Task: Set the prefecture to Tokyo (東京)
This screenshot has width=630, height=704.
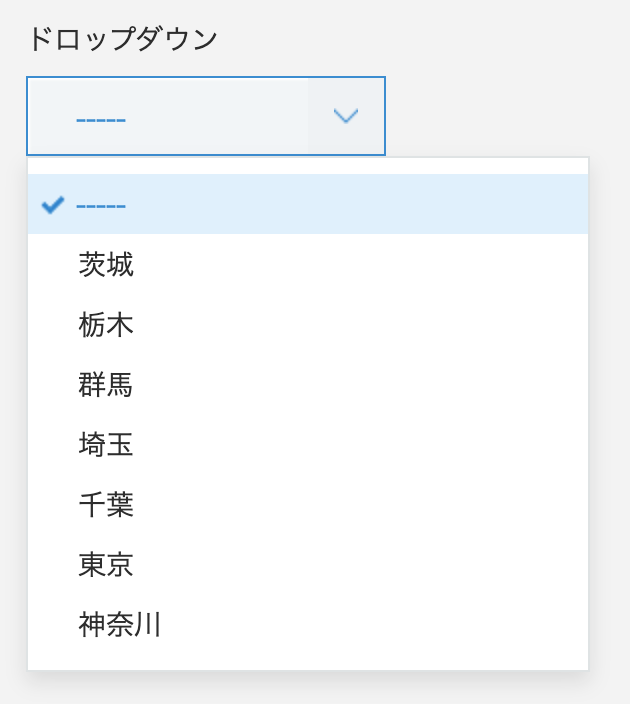Action: click(x=106, y=565)
